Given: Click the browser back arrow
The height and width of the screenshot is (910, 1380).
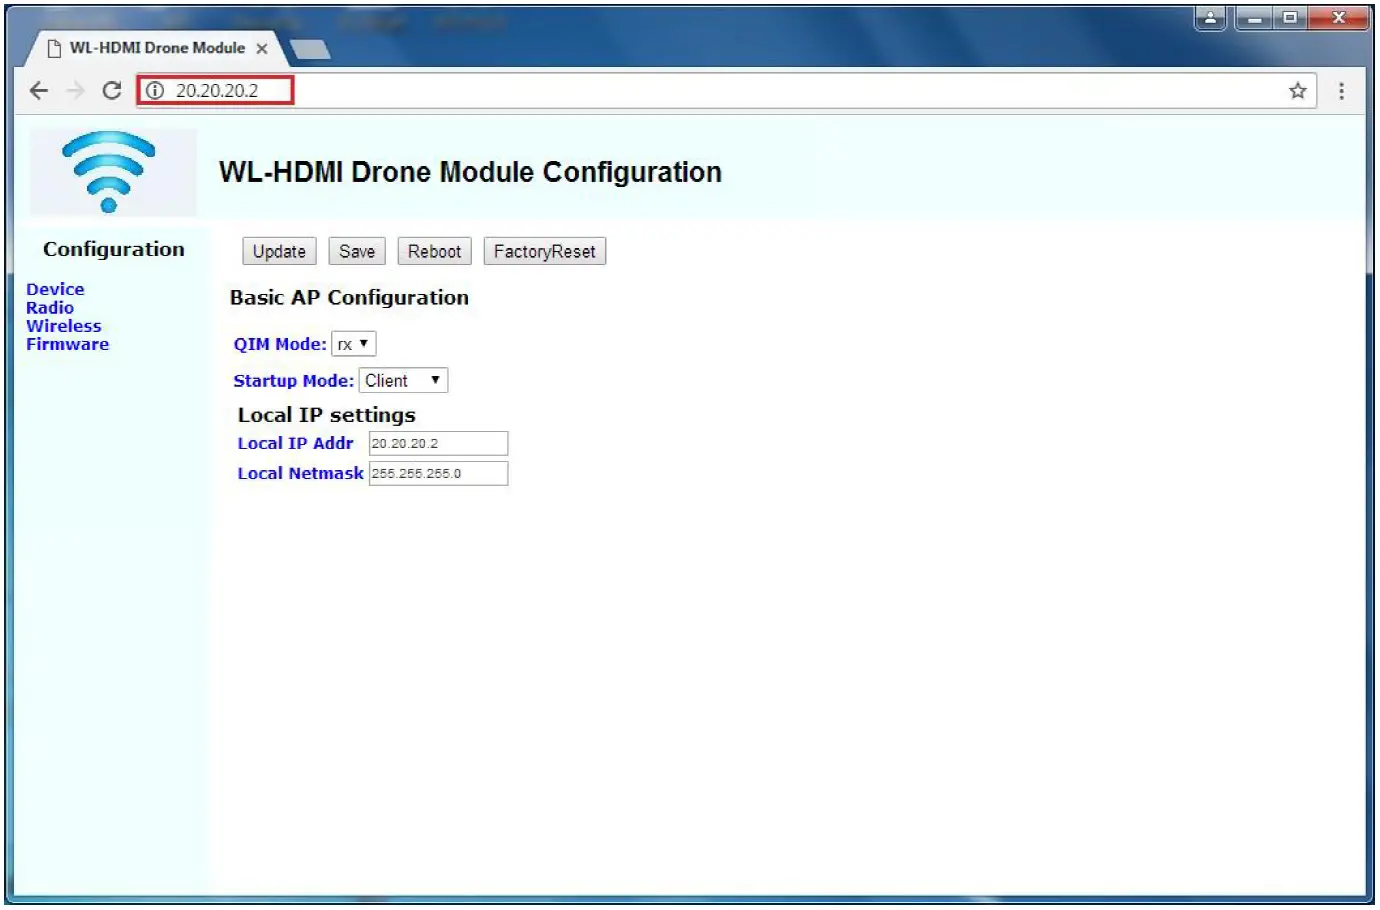Looking at the screenshot, I should [39, 91].
